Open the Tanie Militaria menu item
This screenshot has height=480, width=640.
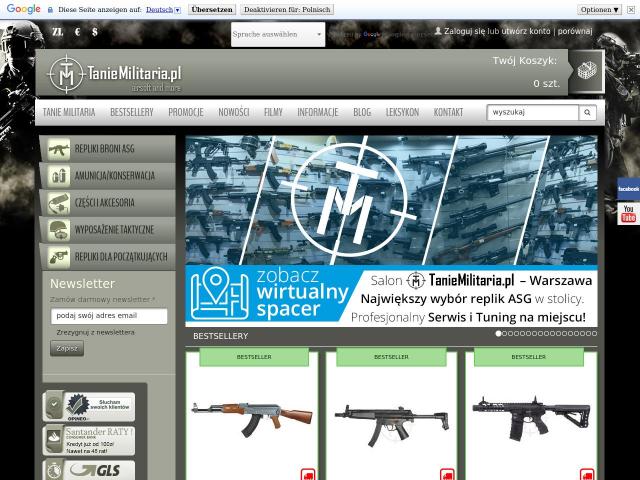click(x=69, y=112)
